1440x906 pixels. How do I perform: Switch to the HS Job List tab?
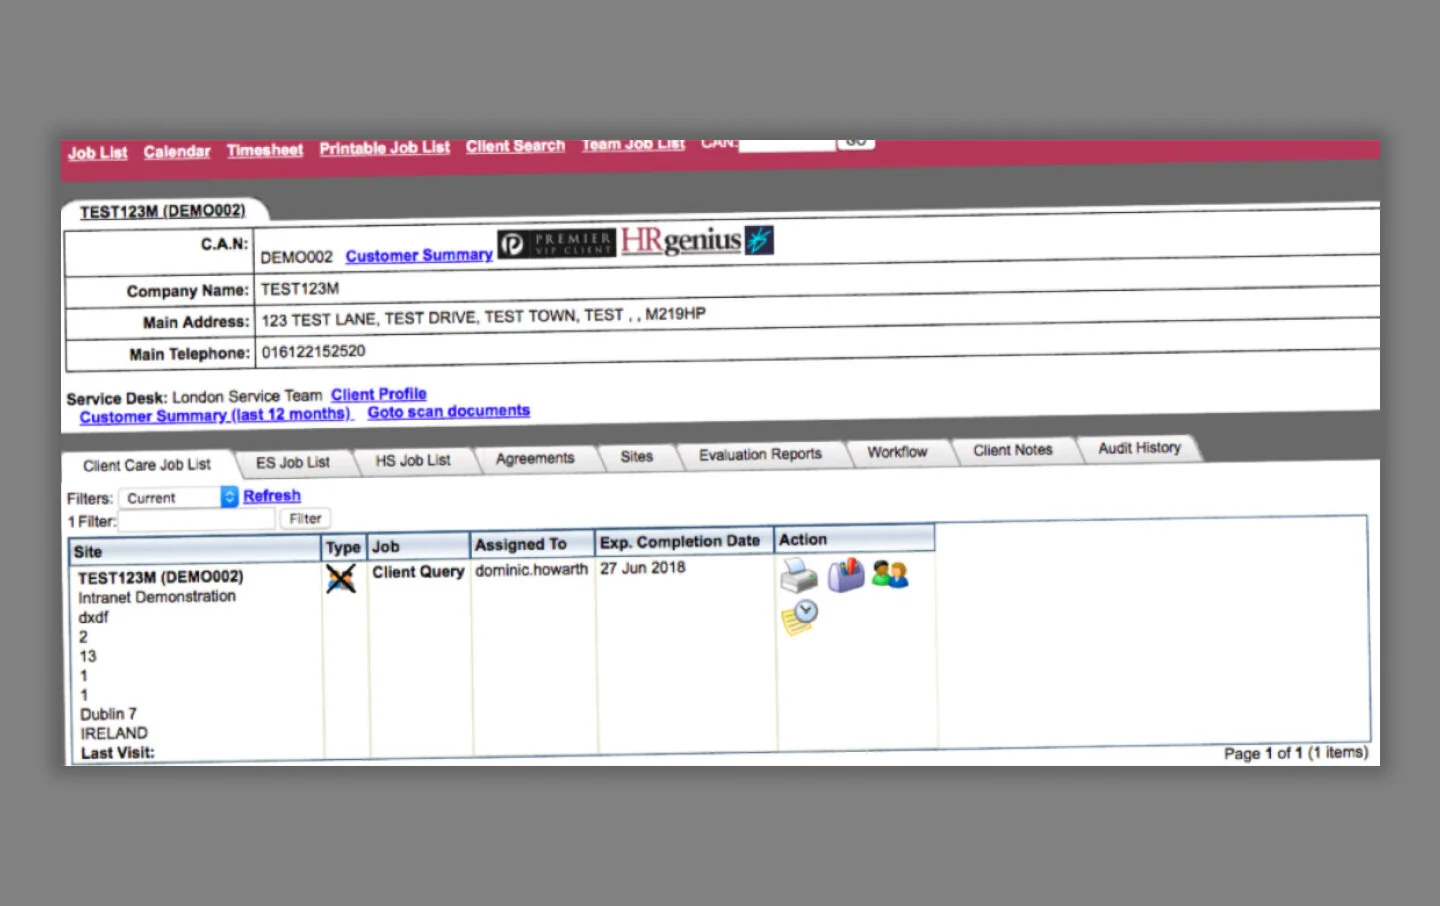point(413,460)
